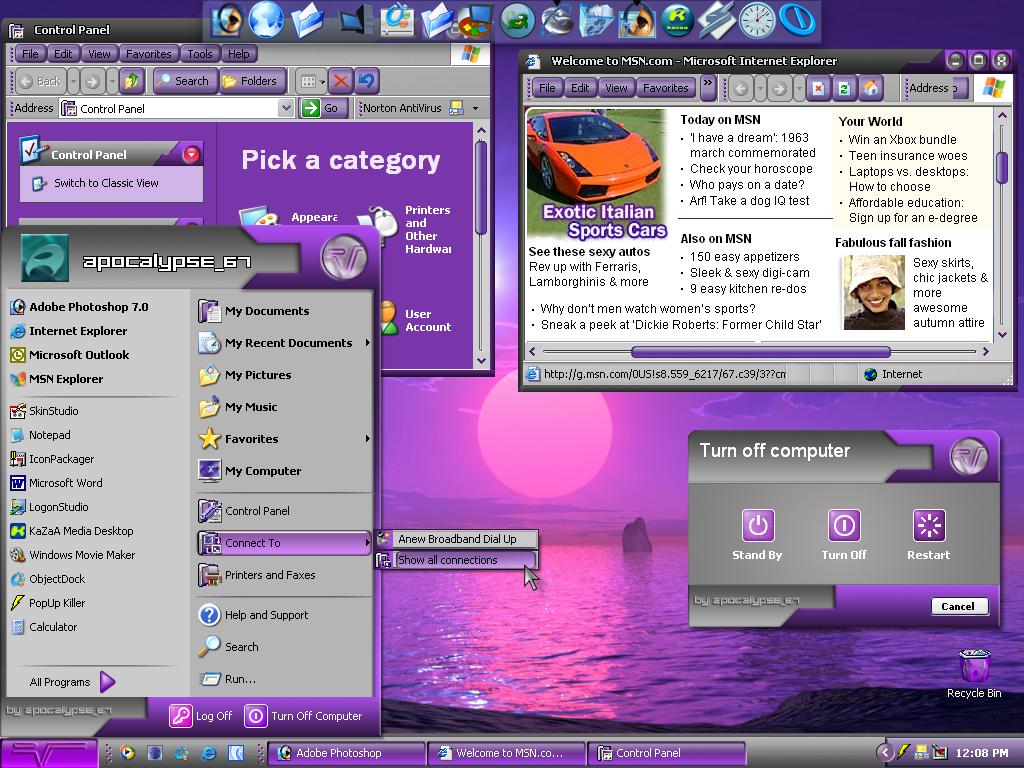Click the Restart icon in Turn off dialog

coord(929,525)
